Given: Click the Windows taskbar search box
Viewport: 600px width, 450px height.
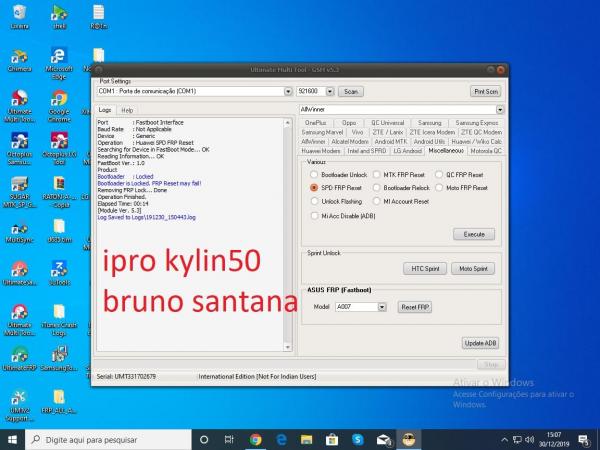Looking at the screenshot, I should point(110,439).
